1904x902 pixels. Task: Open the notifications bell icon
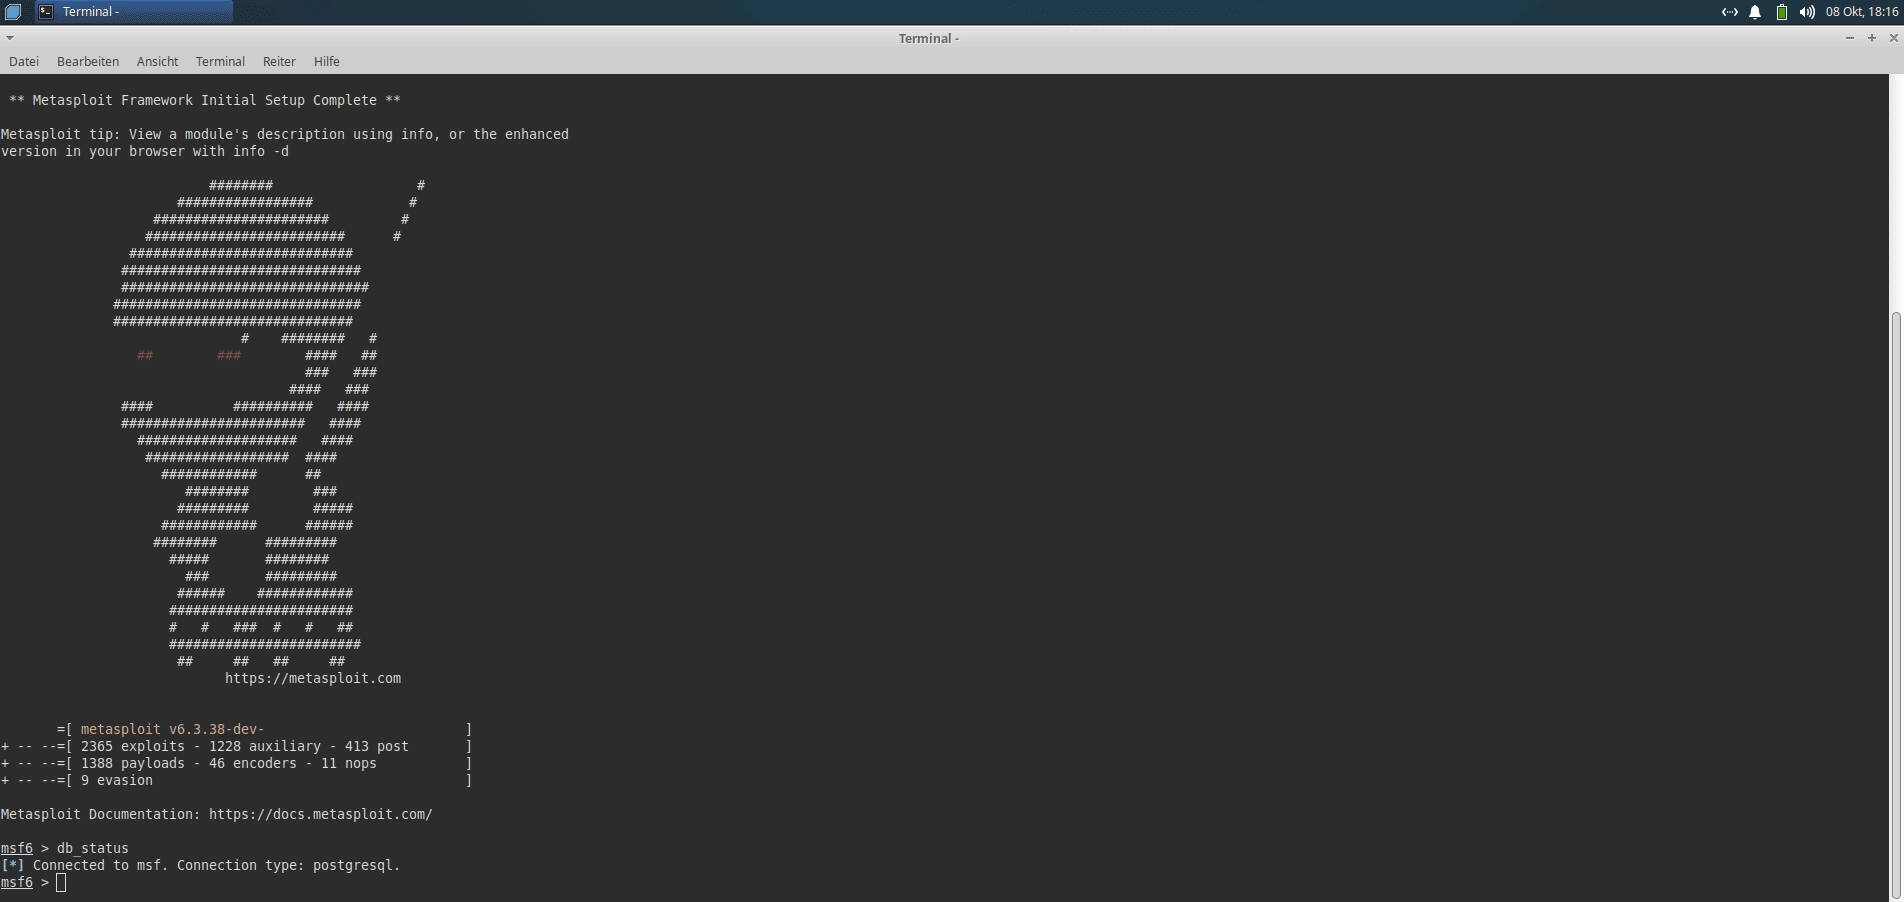click(x=1755, y=12)
